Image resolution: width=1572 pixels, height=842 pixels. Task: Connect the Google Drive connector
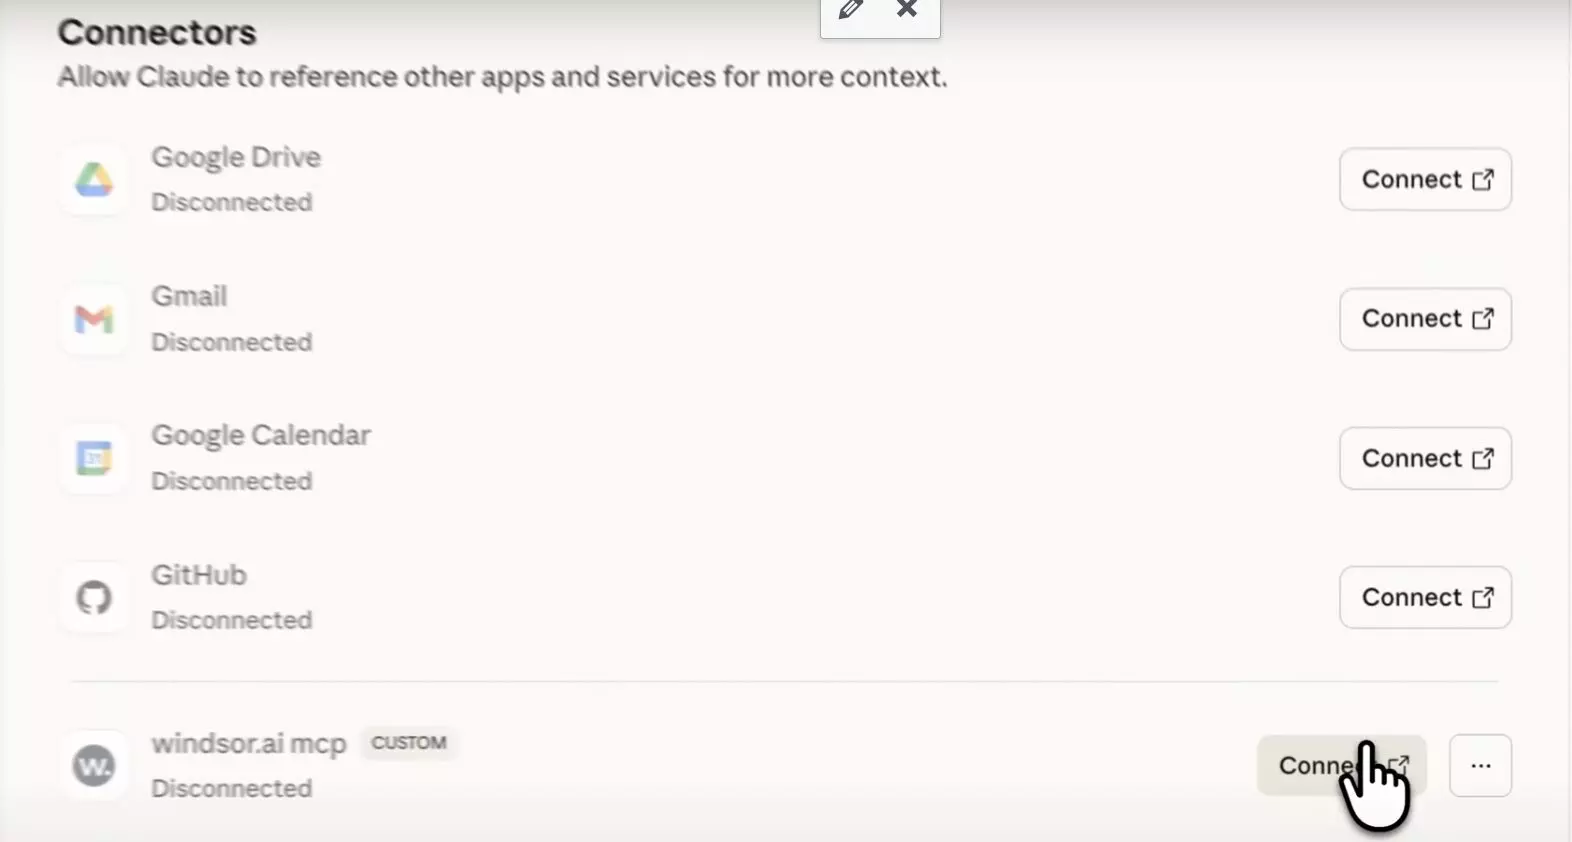tap(1425, 180)
